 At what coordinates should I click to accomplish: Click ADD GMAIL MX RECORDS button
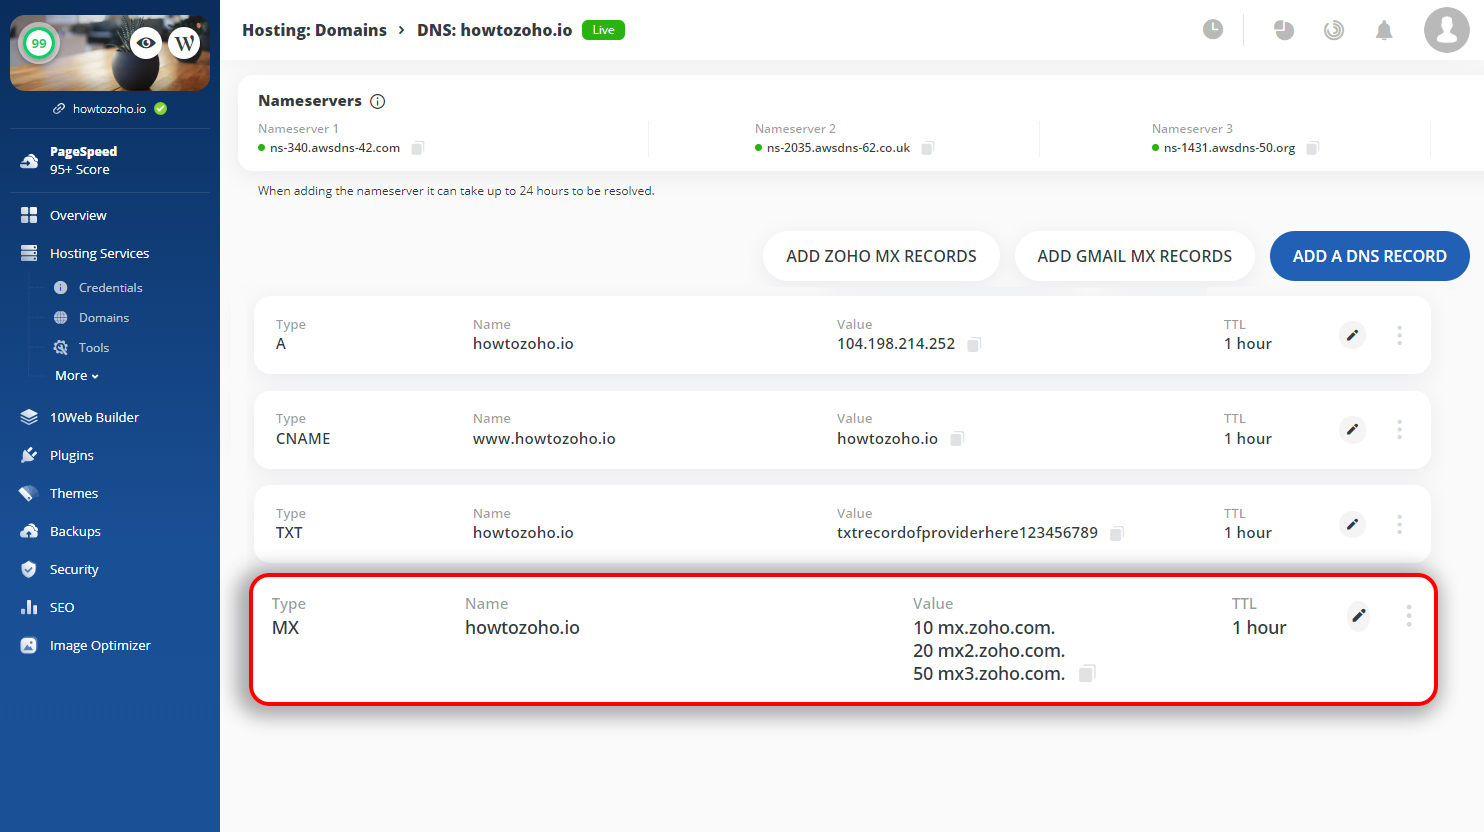(x=1135, y=256)
